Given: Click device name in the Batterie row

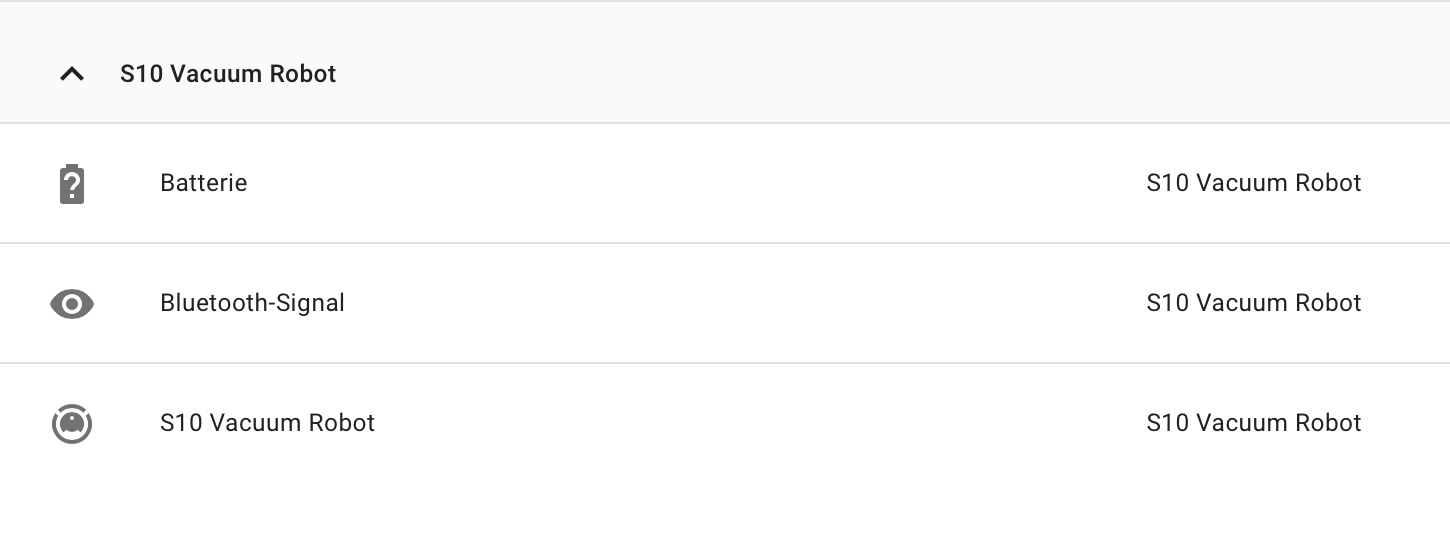Looking at the screenshot, I should pyautogui.click(x=1253, y=183).
